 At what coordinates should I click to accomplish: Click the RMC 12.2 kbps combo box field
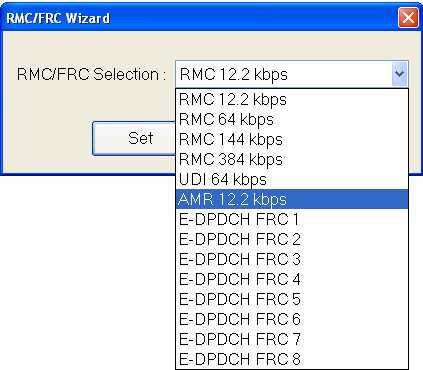pyautogui.click(x=292, y=74)
